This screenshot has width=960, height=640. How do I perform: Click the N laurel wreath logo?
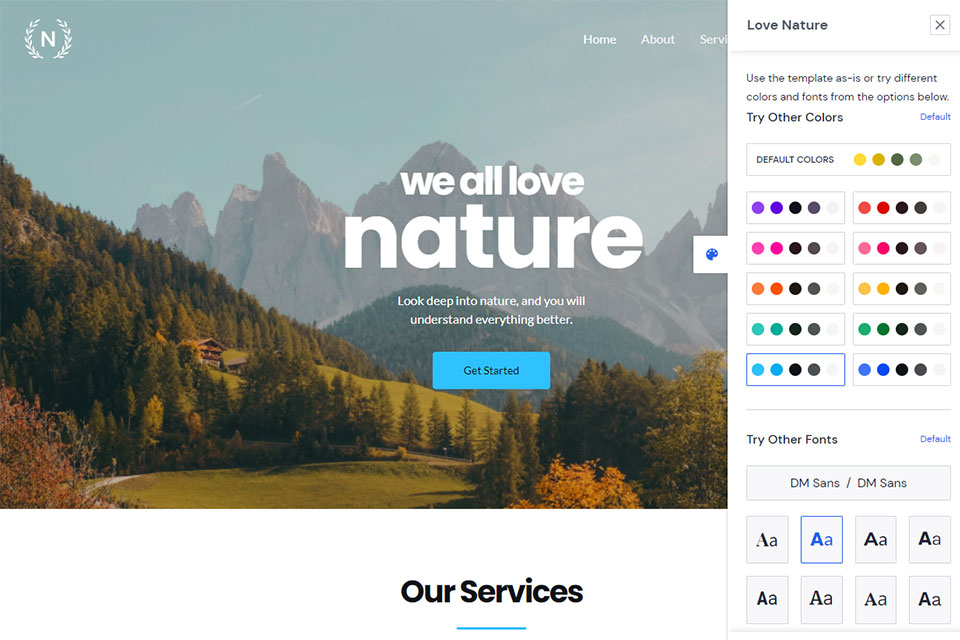(48, 39)
